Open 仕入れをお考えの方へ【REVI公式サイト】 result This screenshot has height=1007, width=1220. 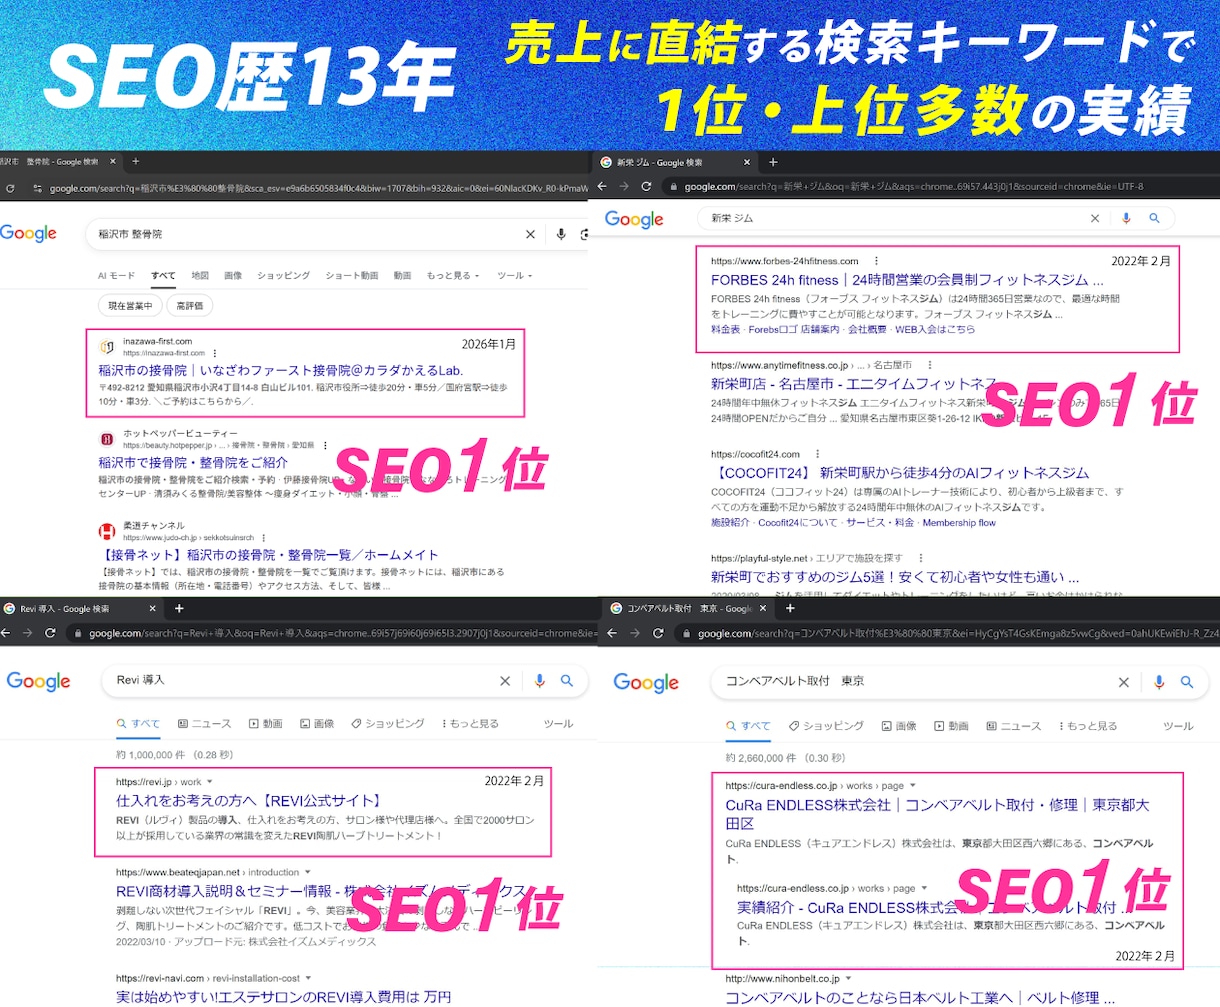coord(249,801)
